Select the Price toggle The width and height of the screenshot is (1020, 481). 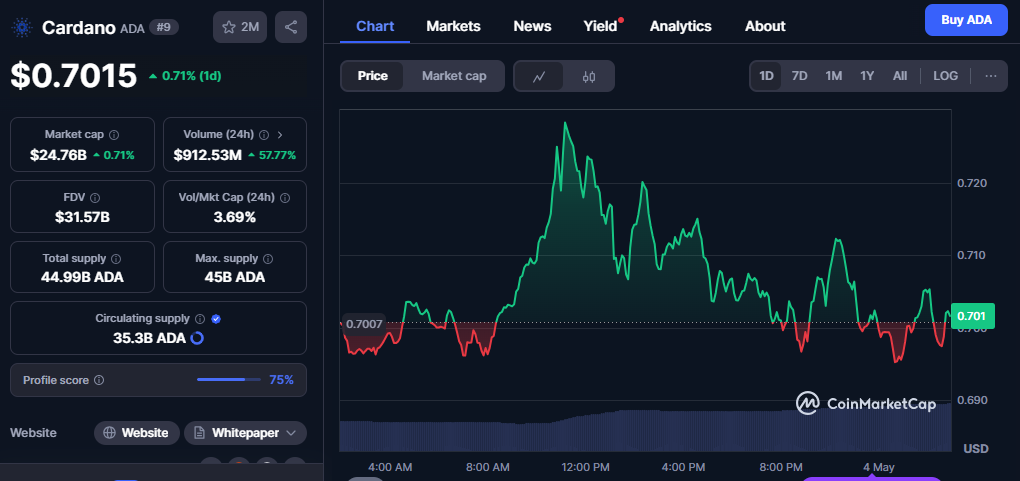[373, 76]
